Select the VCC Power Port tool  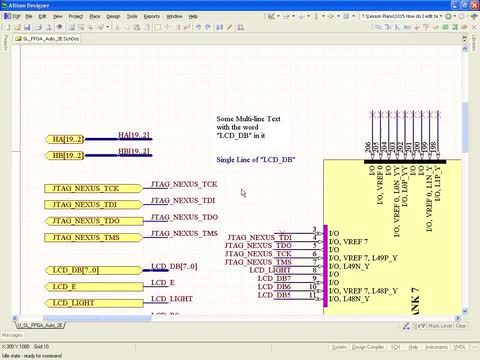point(426,27)
